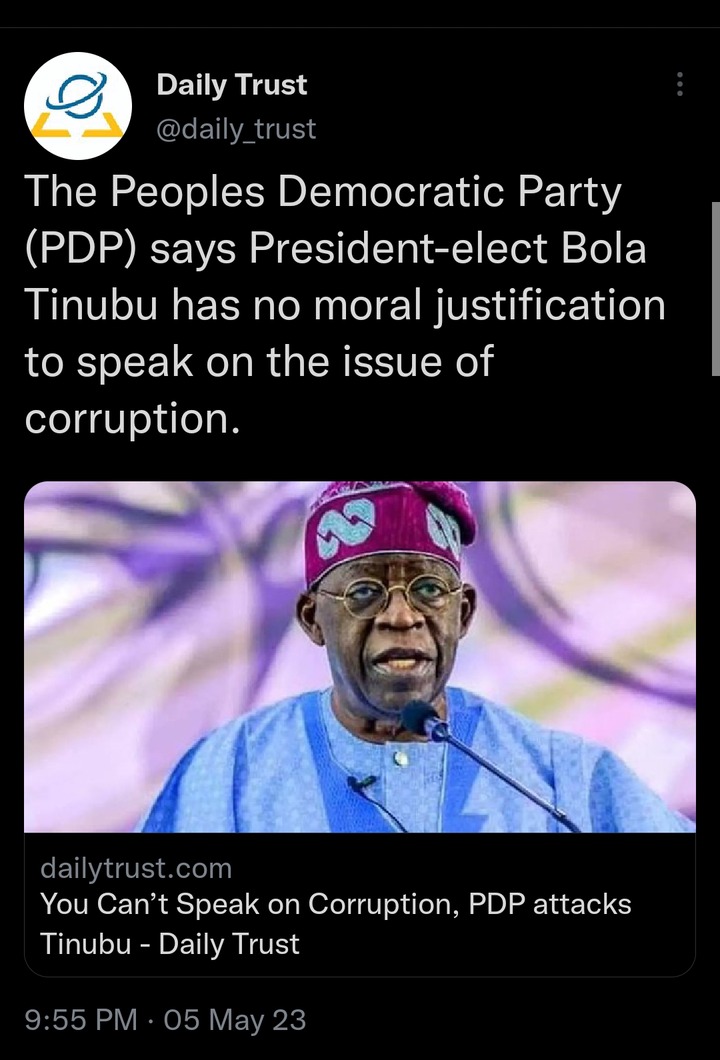Click the 05 May 23 date
Screen dimensions: 720x1060
(x=235, y=1019)
